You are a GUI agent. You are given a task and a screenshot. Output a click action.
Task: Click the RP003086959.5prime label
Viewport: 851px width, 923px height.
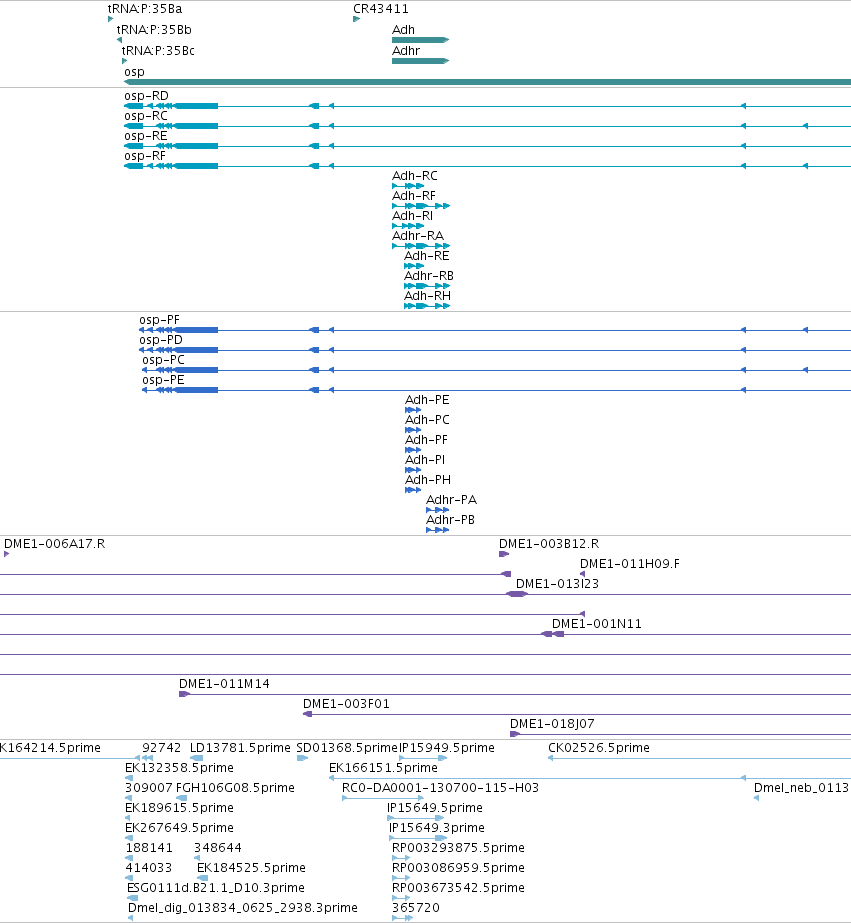point(458,868)
